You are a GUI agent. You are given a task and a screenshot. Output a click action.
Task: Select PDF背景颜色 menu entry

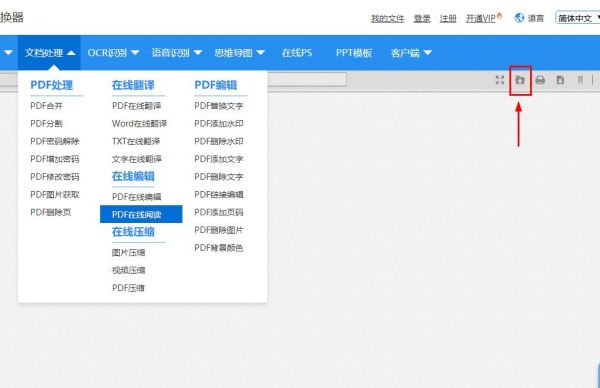(x=219, y=248)
